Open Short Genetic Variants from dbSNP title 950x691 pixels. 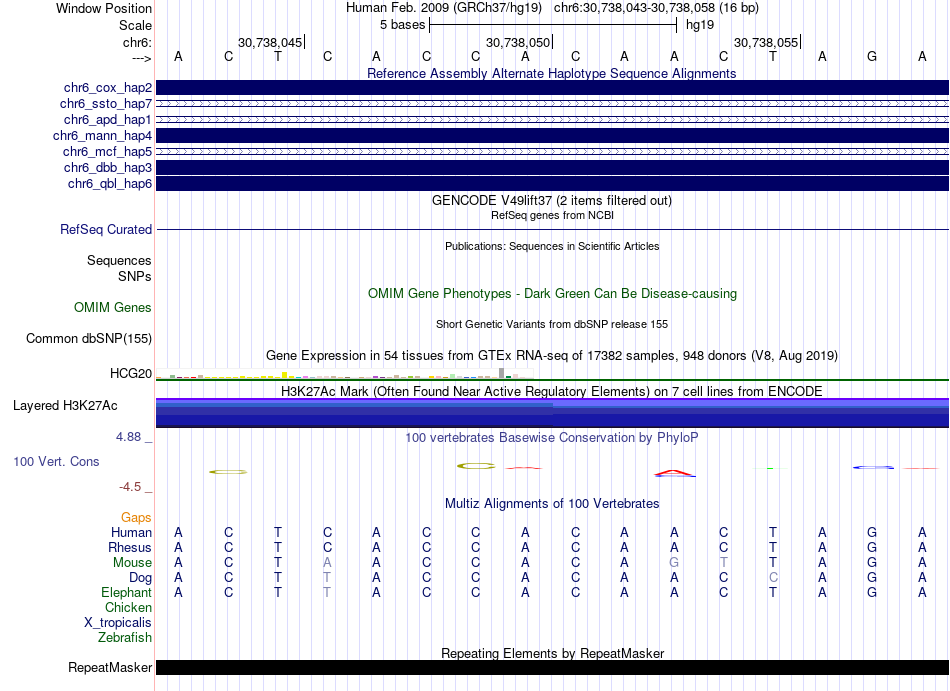(x=552, y=324)
